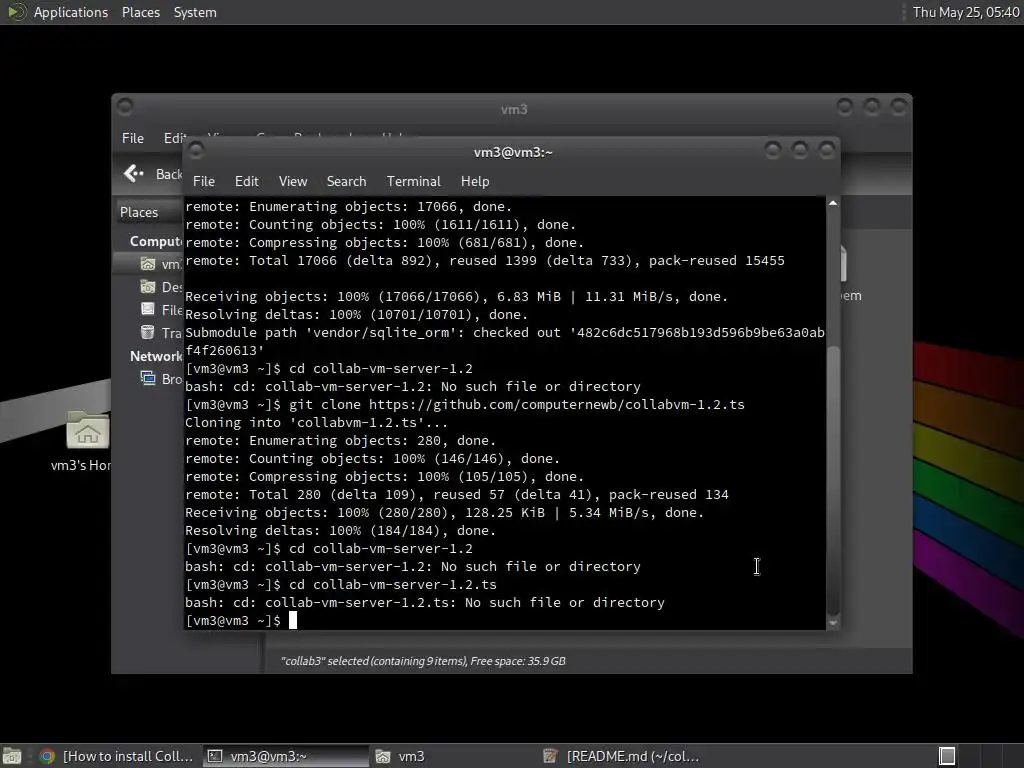
Task: Click the text editor icon in taskbar
Action: point(551,756)
